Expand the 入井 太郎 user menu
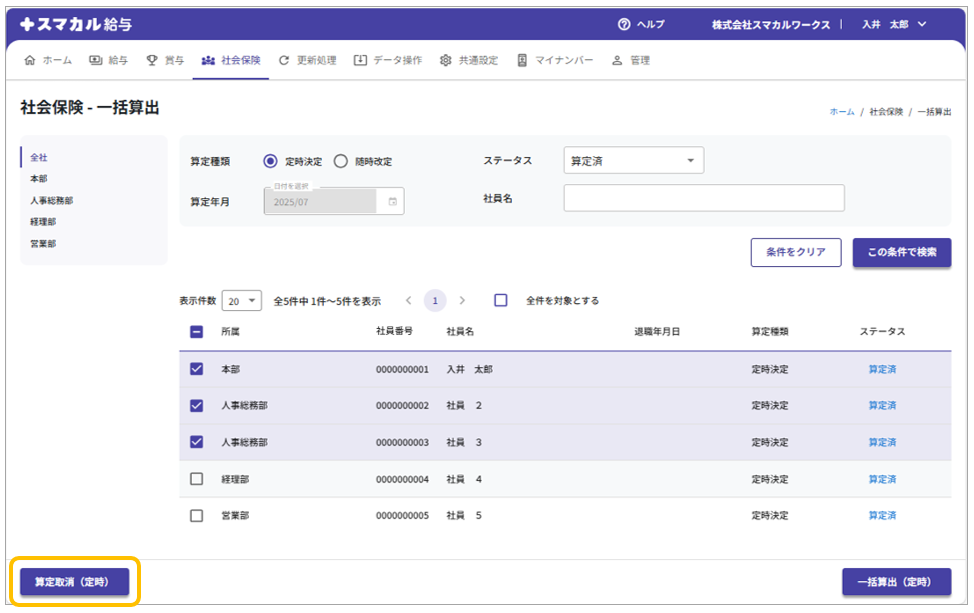The height and width of the screenshot is (613, 974). point(894,25)
